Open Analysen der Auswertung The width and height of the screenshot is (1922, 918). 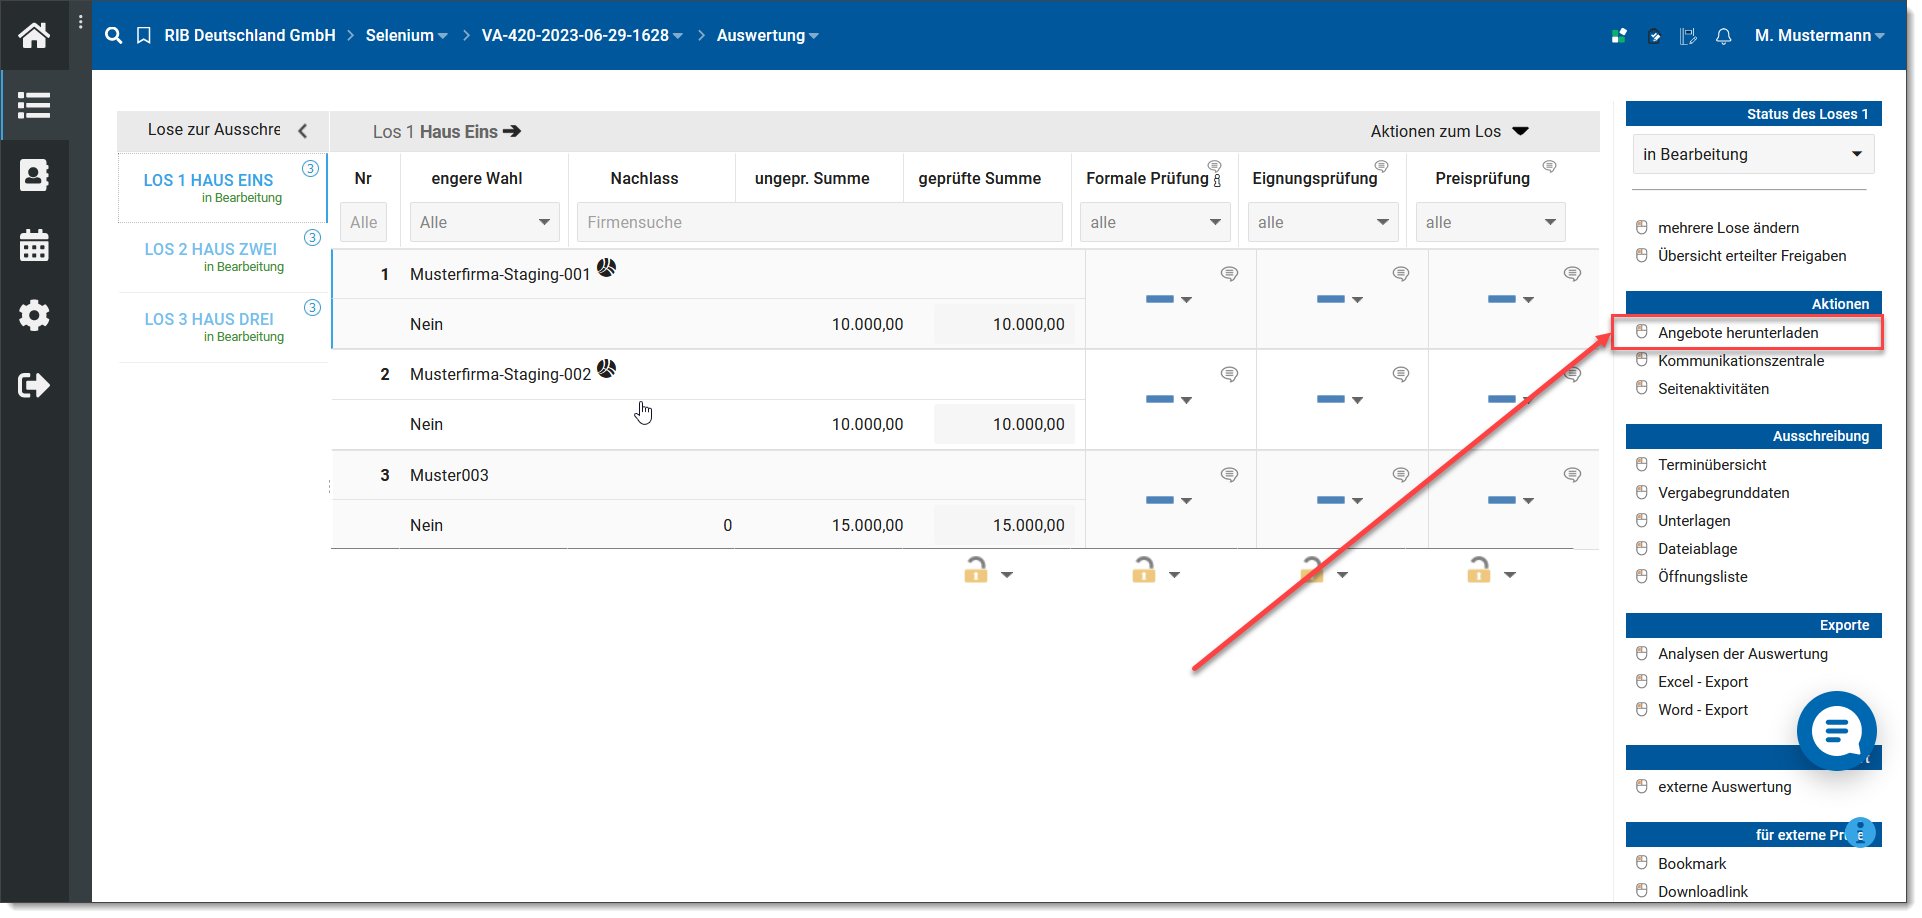click(x=1743, y=653)
